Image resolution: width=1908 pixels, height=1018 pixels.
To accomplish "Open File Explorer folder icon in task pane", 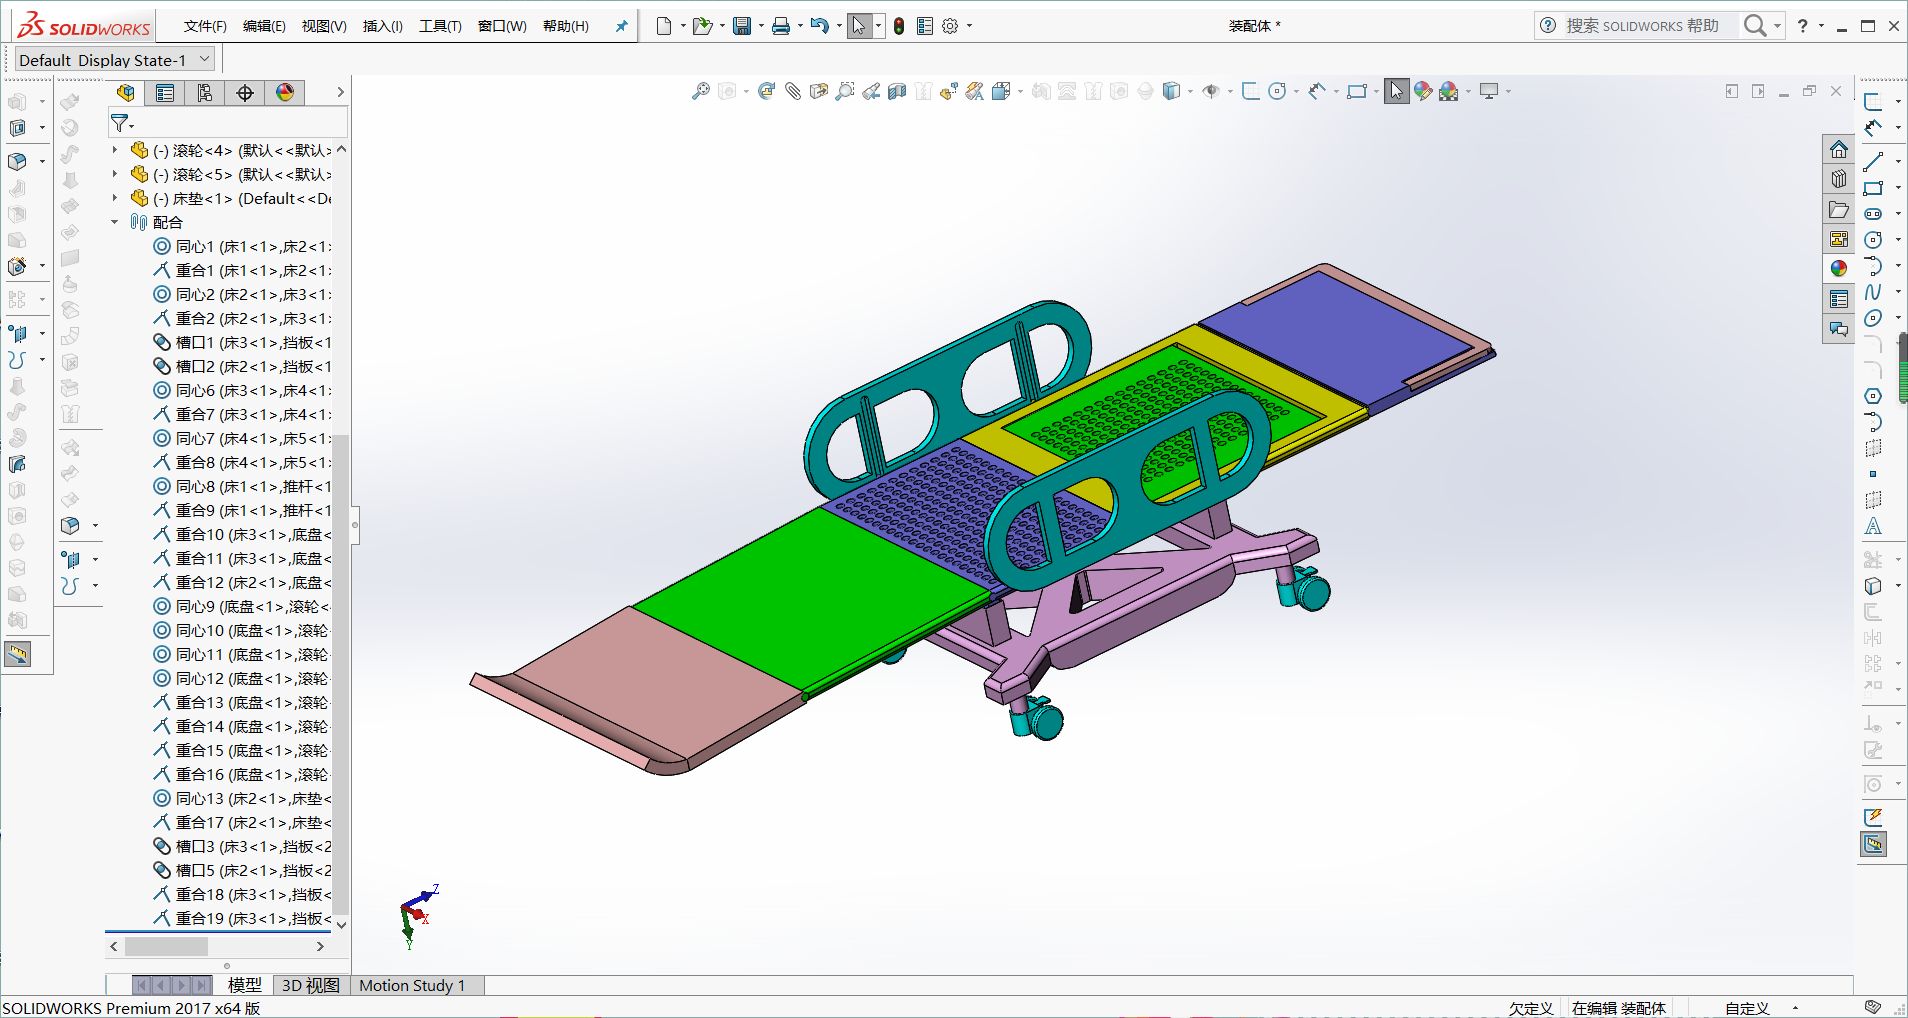I will pos(1838,209).
